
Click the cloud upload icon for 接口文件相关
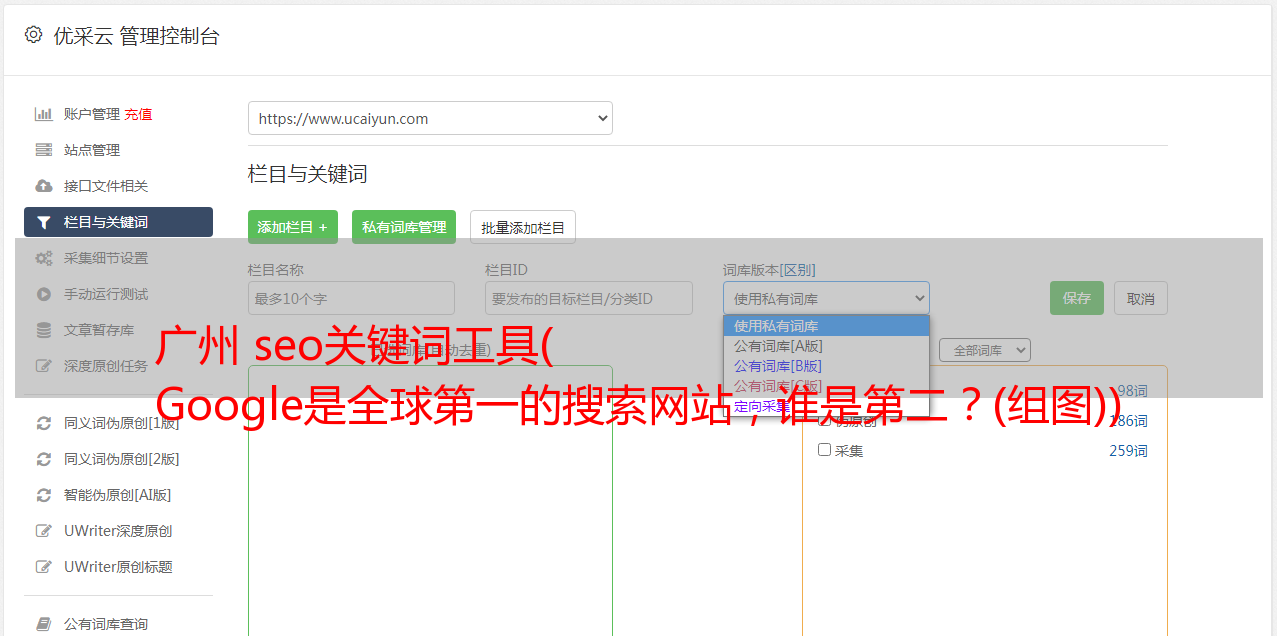click(x=44, y=186)
